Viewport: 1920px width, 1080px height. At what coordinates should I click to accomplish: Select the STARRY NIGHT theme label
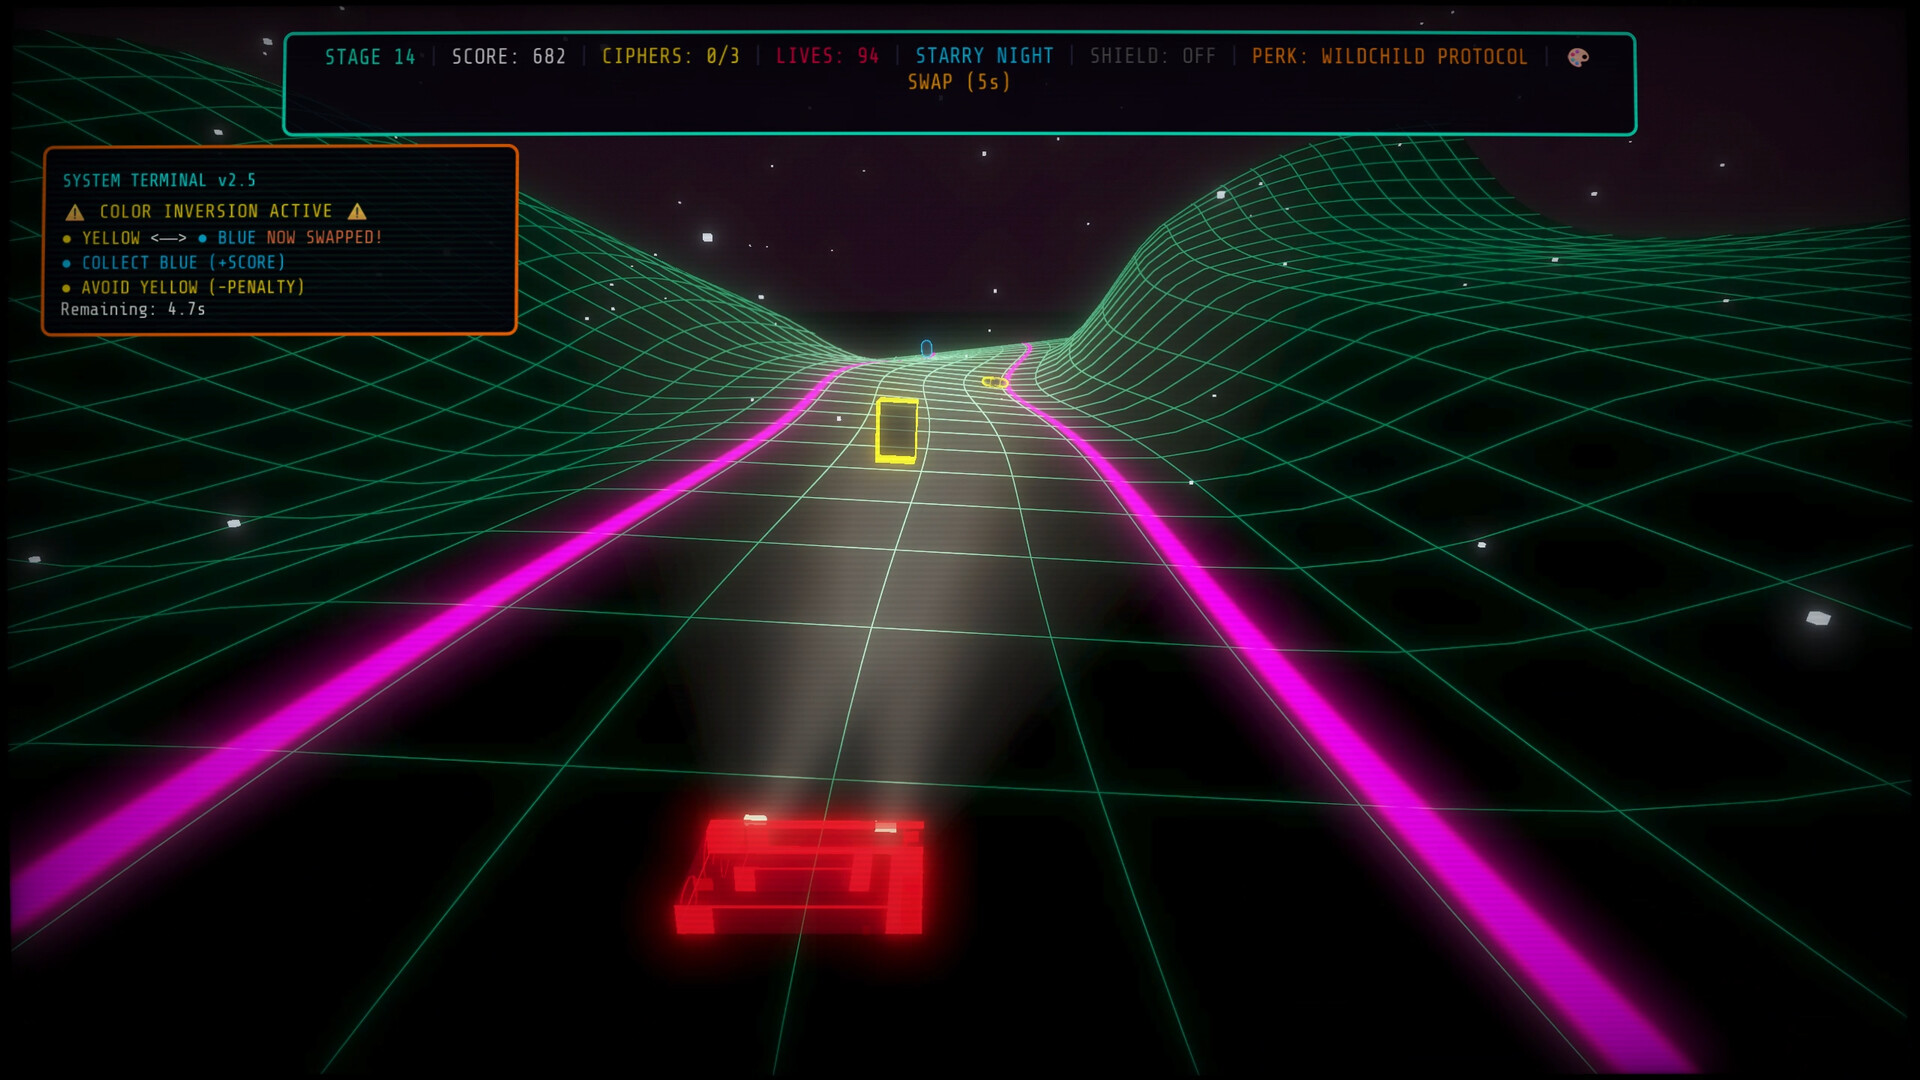(x=985, y=56)
